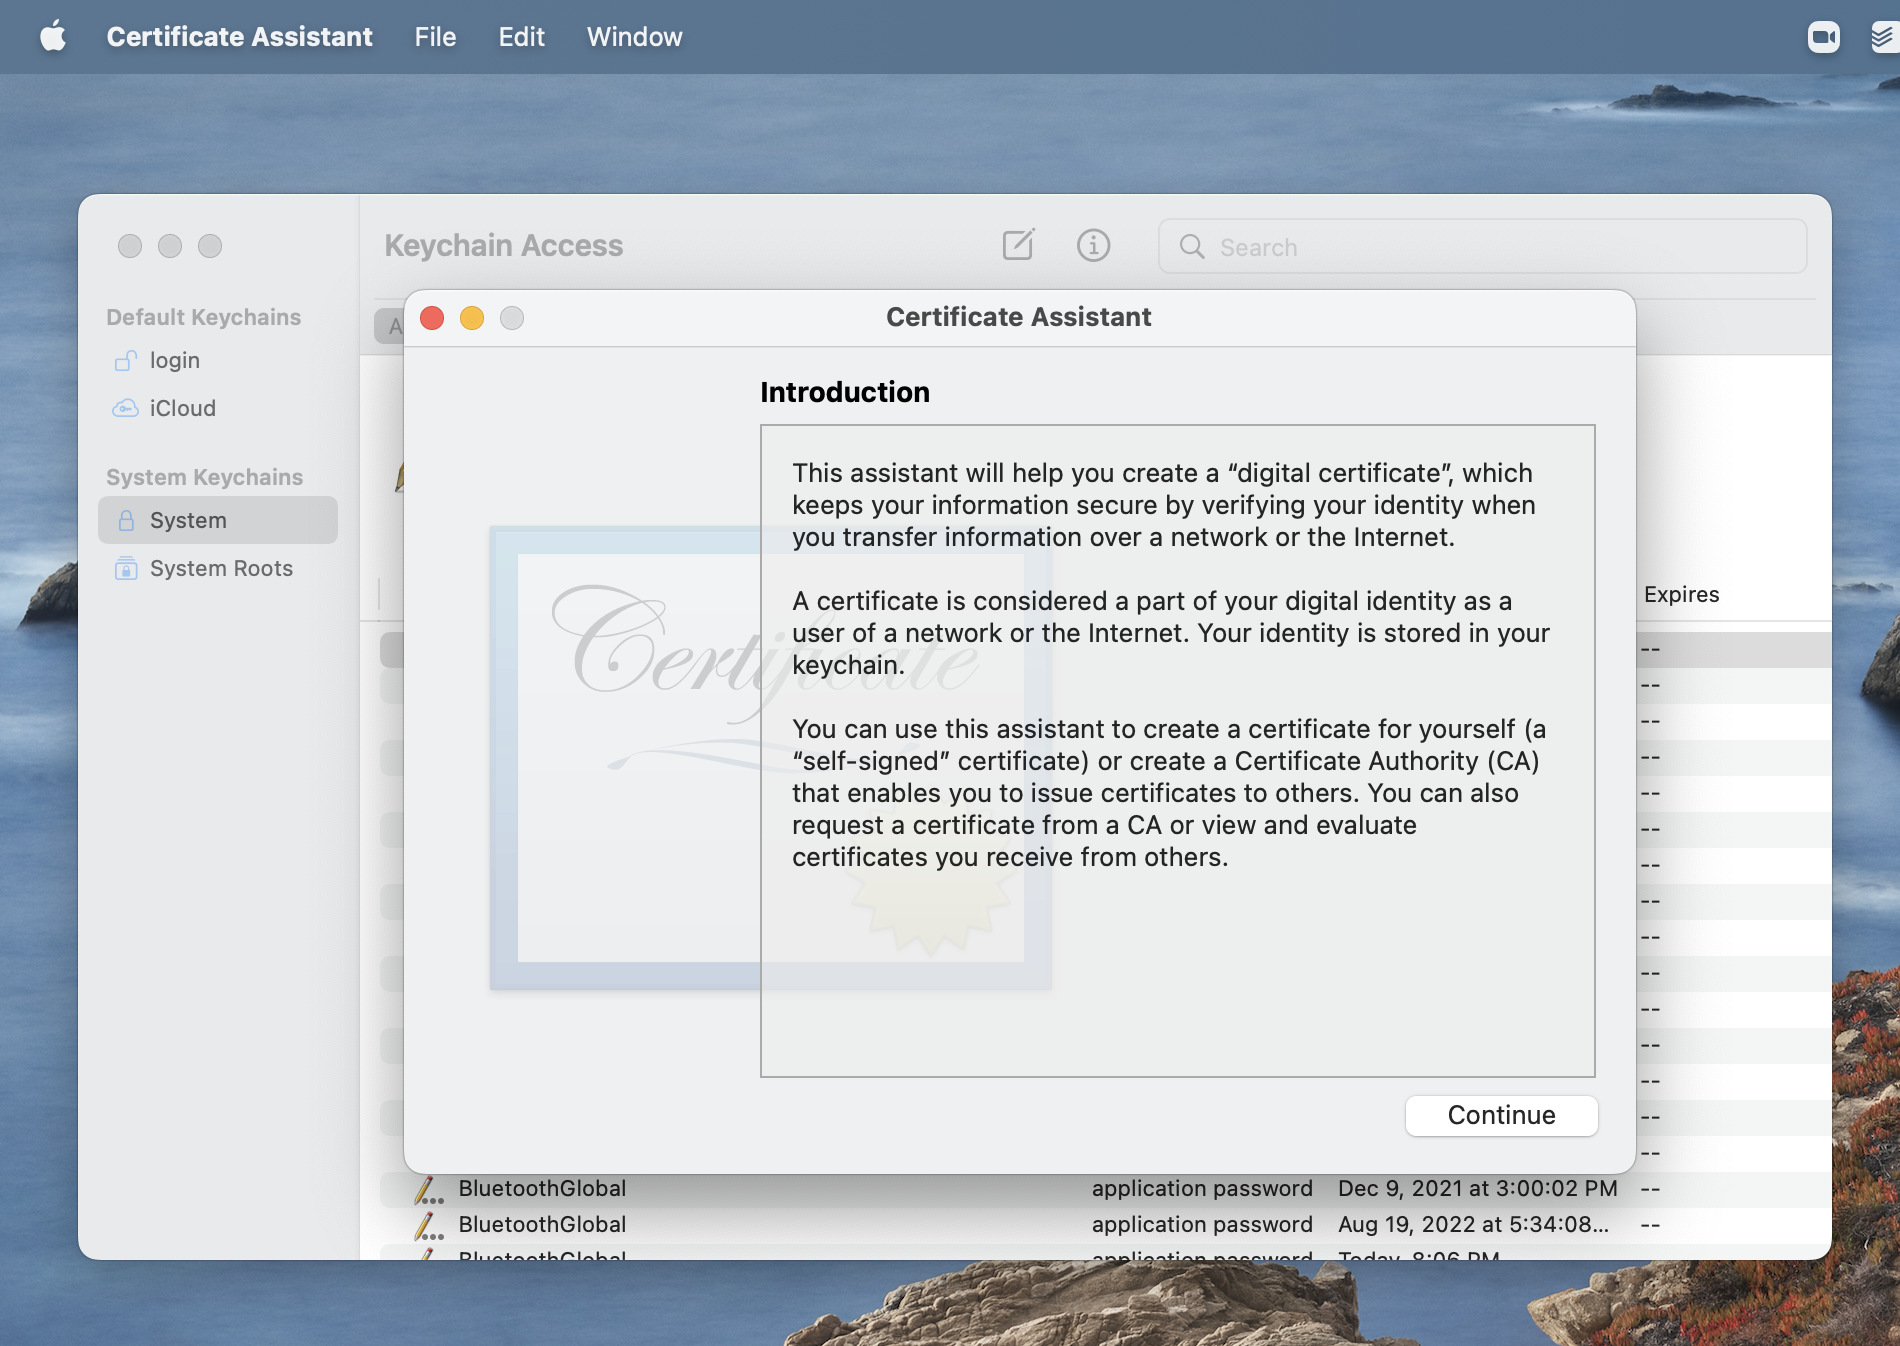The width and height of the screenshot is (1900, 1346).
Task: Click the camera icon in menu bar
Action: click(x=1823, y=37)
